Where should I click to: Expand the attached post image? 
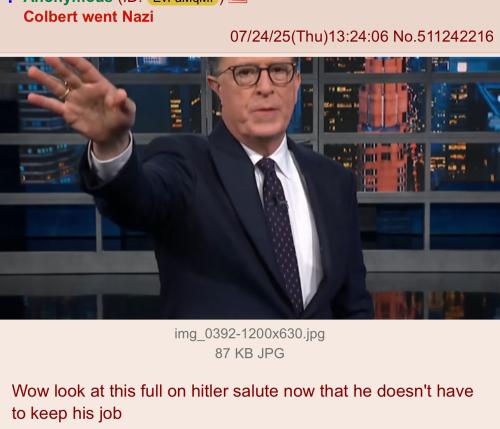(x=250, y=188)
